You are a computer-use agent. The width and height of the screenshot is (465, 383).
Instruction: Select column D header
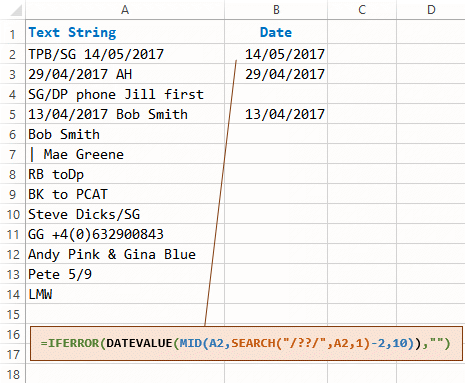click(x=431, y=10)
